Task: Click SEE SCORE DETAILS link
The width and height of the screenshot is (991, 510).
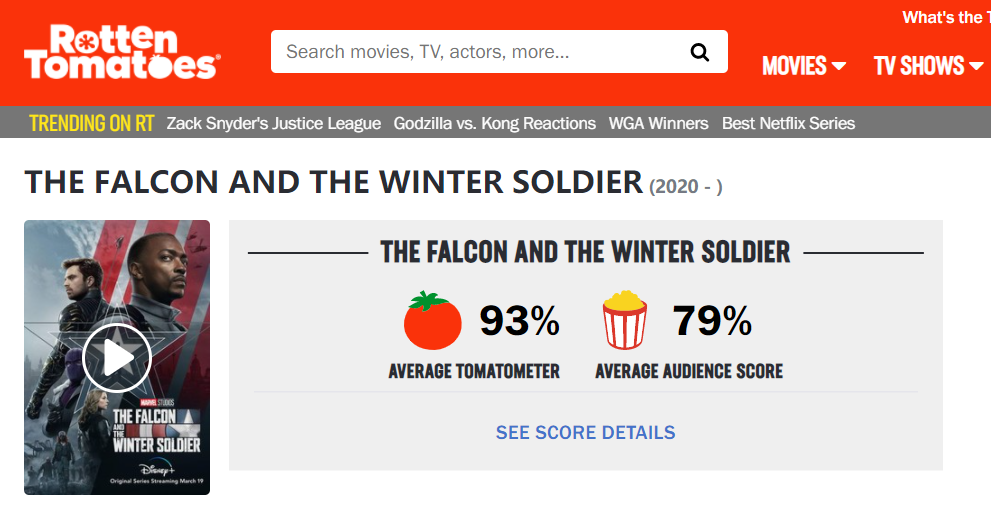Action: 586,432
